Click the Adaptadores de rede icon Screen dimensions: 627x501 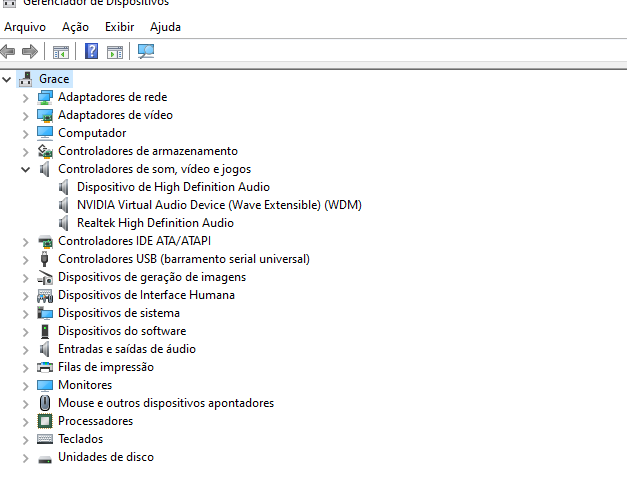click(45, 97)
